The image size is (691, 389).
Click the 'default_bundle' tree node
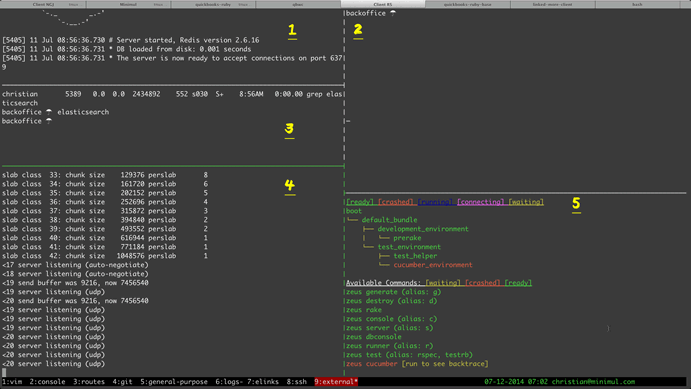point(389,220)
